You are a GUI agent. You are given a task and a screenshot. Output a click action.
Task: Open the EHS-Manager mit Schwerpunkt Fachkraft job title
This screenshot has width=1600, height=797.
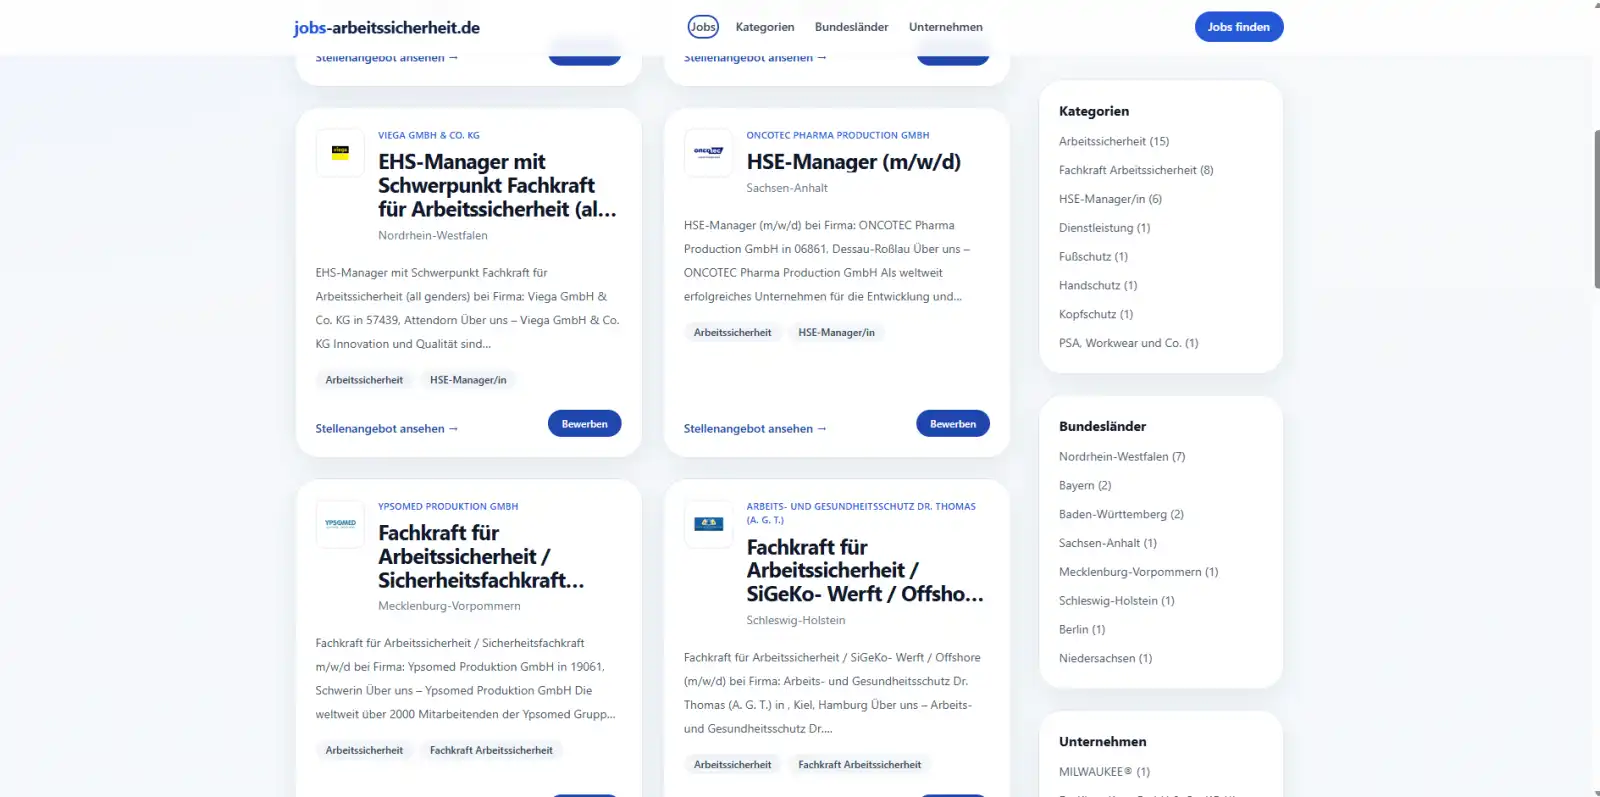pos(497,185)
